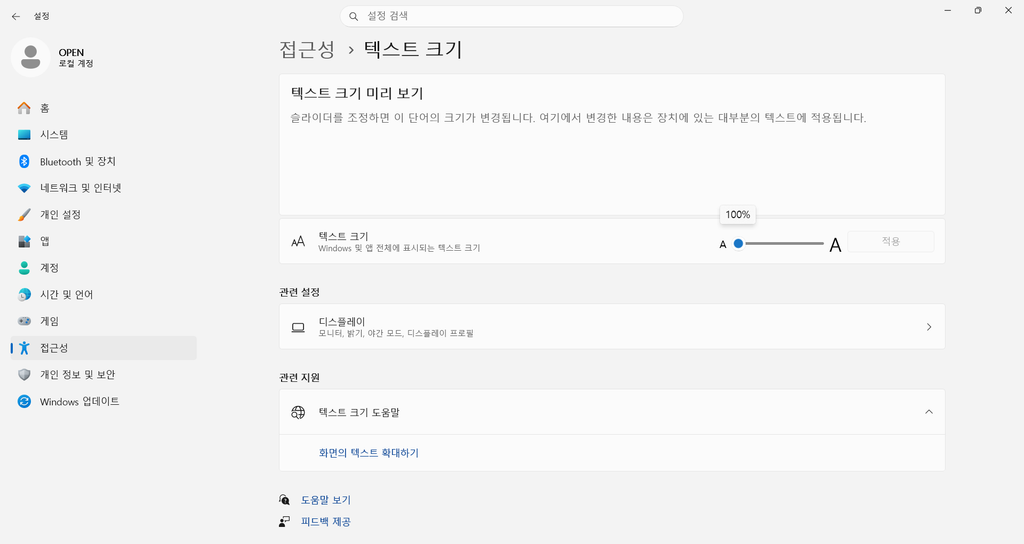
Task: Click the 도움말 보기 help icon
Action: click(x=284, y=500)
